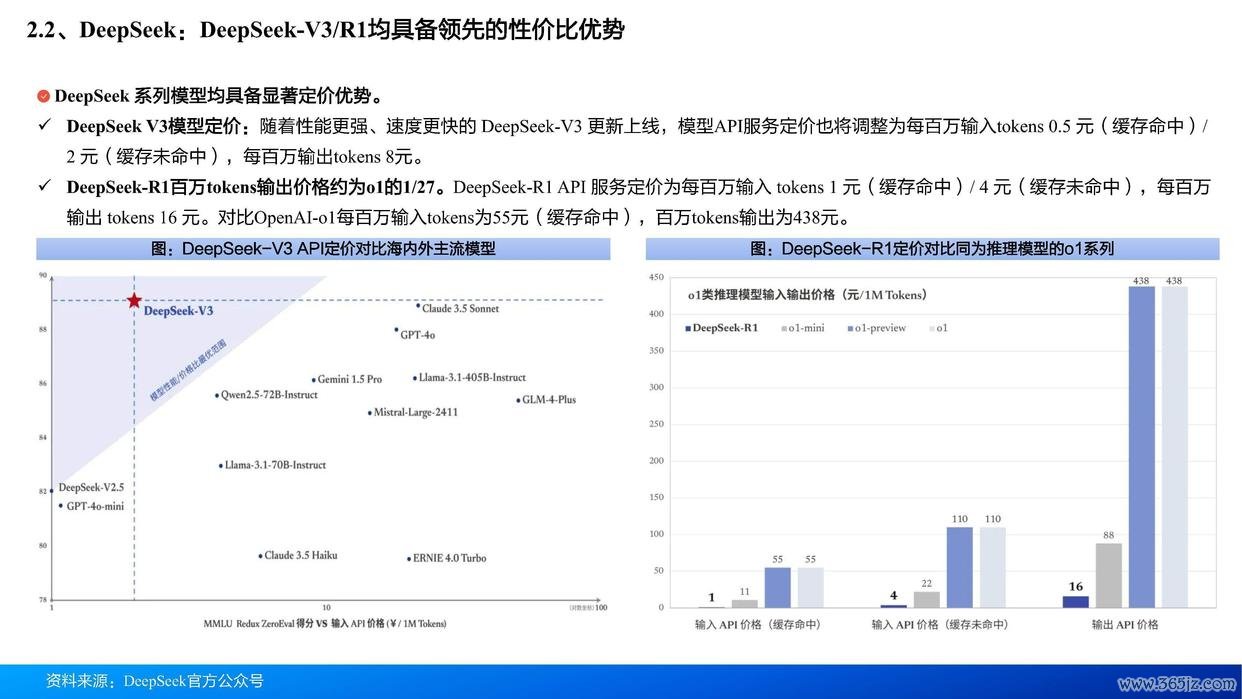Click the value label 11 in cache-hit group
The width and height of the screenshot is (1242, 699).
pyautogui.click(x=744, y=591)
